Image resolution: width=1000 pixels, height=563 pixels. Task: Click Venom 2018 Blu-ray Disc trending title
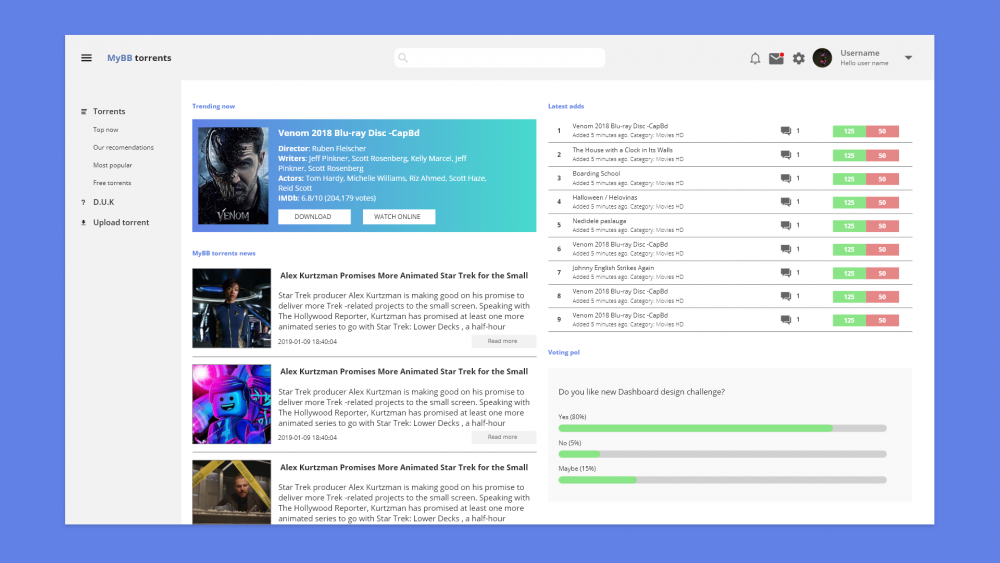(x=349, y=133)
